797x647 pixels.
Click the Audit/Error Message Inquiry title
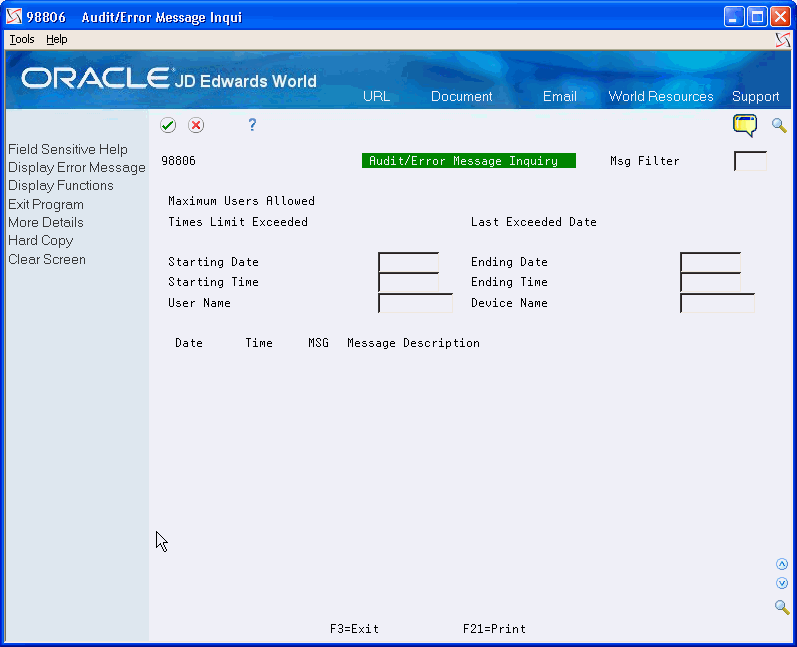469,161
